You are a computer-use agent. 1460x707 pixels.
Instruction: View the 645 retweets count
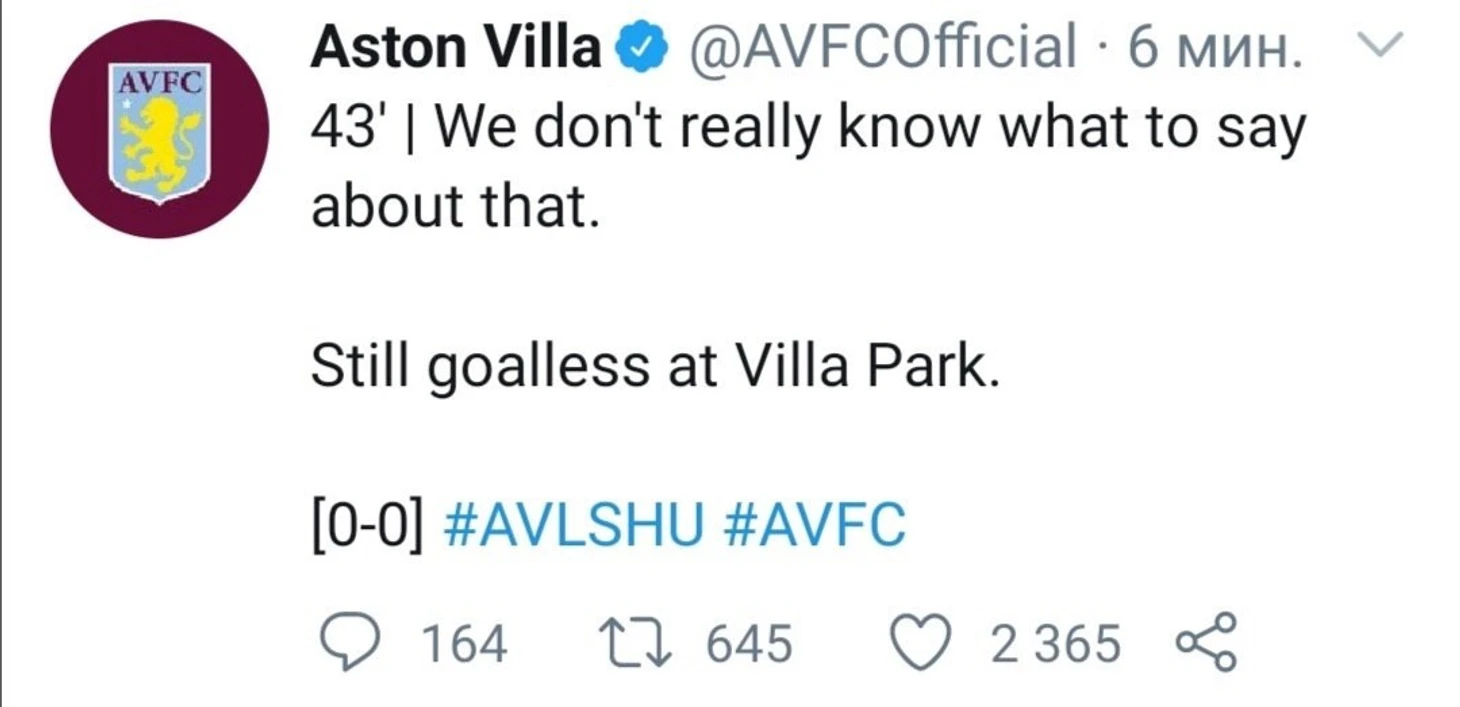point(749,643)
